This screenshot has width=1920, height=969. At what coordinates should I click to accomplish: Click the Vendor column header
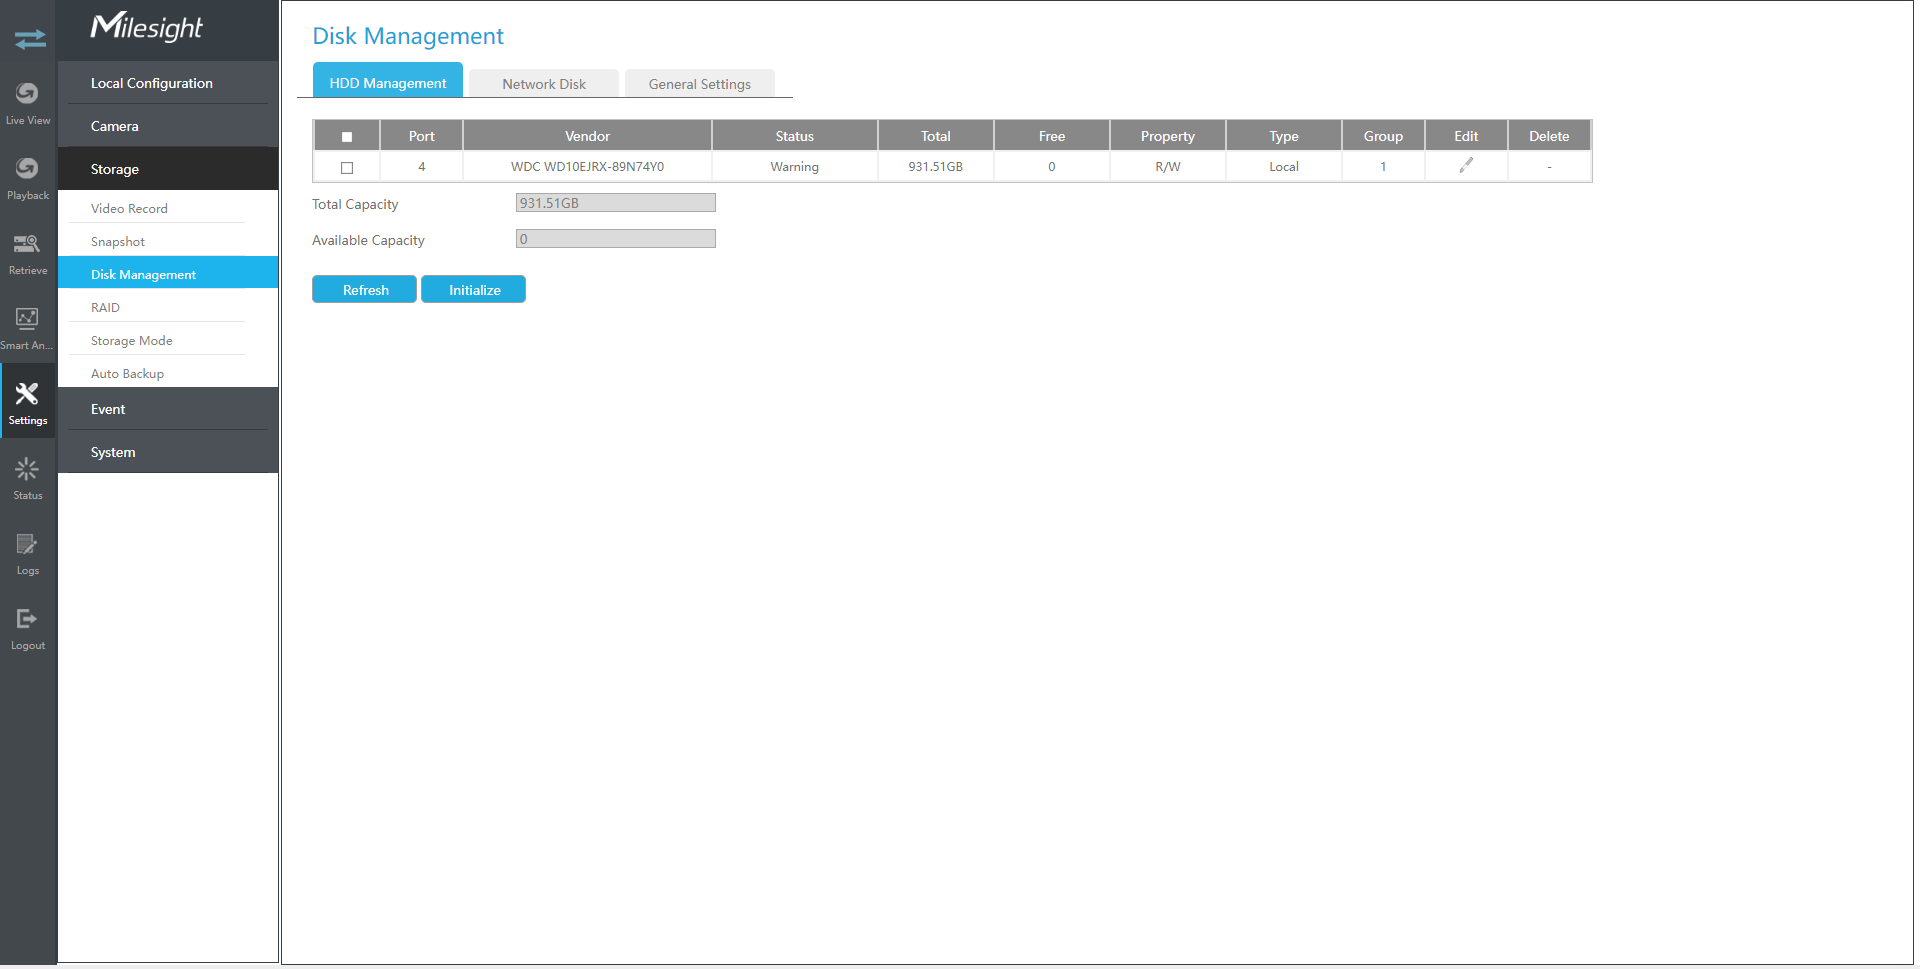coord(587,136)
